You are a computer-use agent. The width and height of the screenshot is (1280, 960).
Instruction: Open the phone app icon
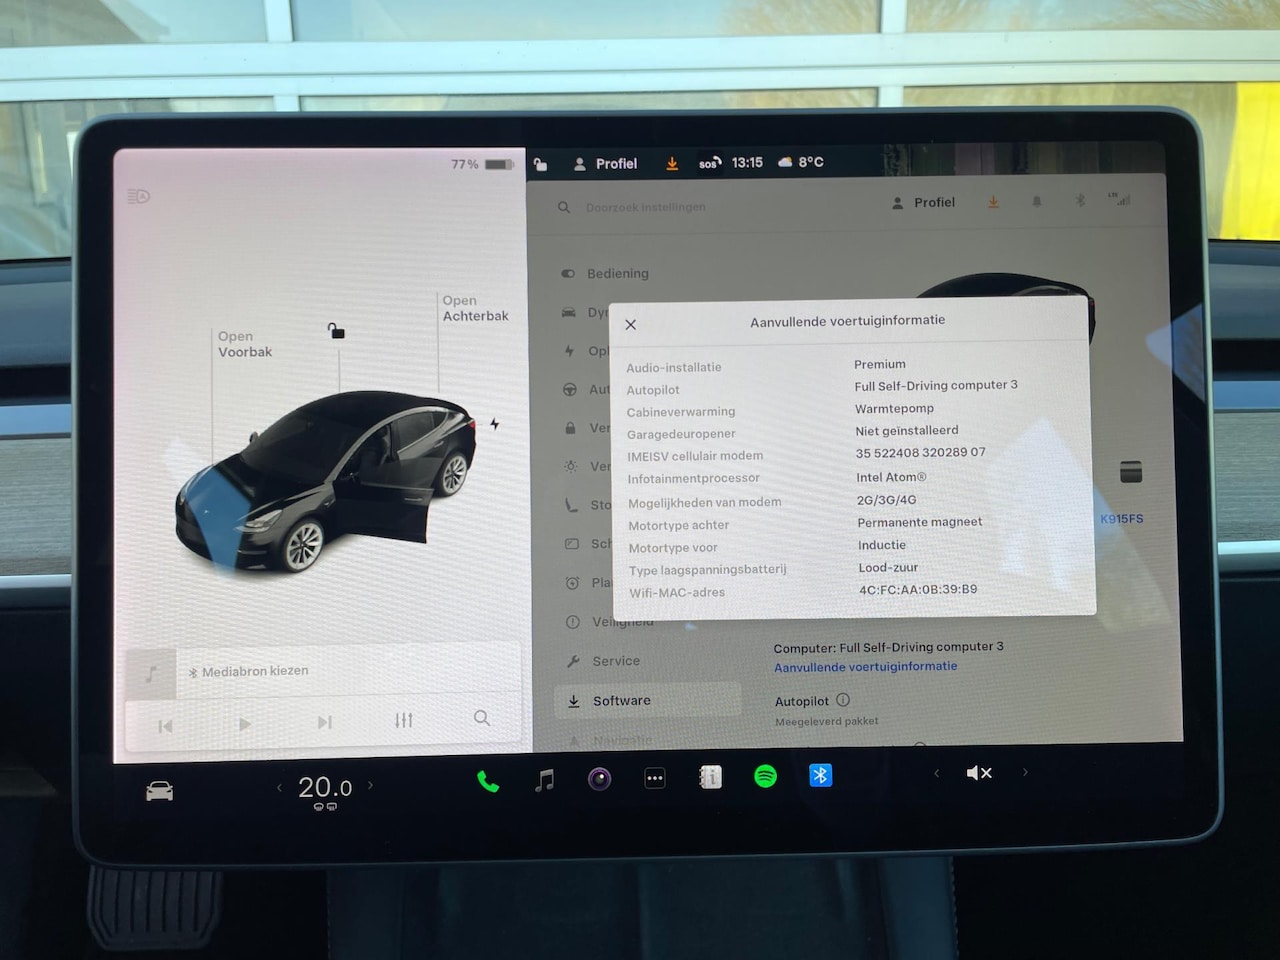(488, 781)
